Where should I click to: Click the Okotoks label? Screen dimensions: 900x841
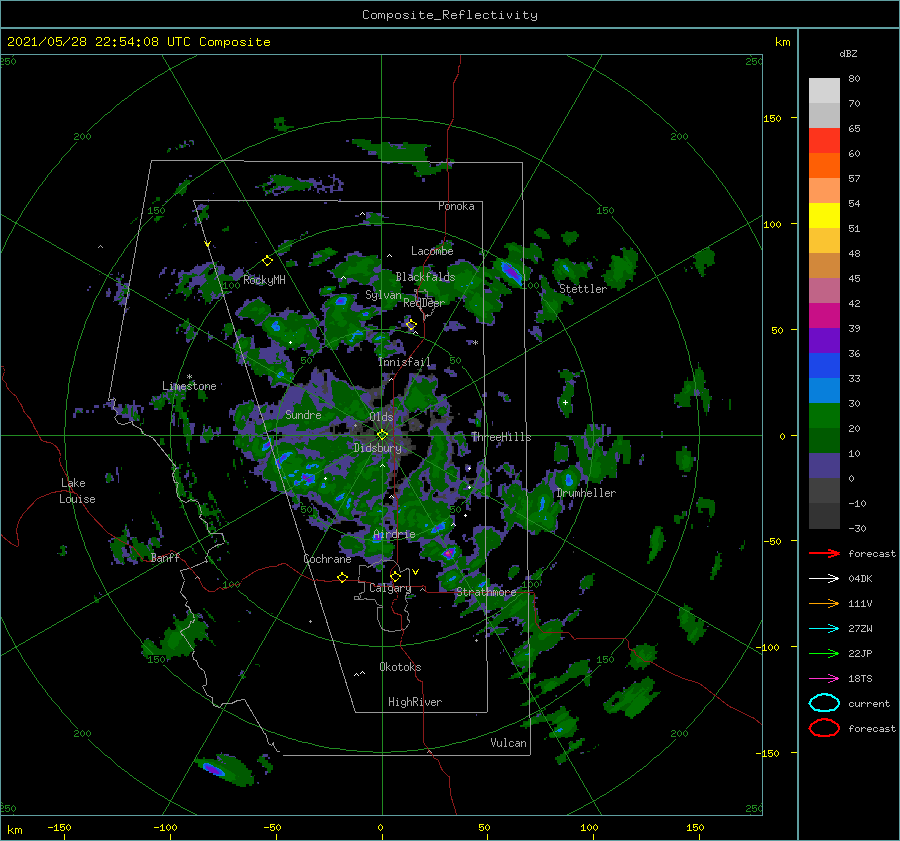(400, 666)
